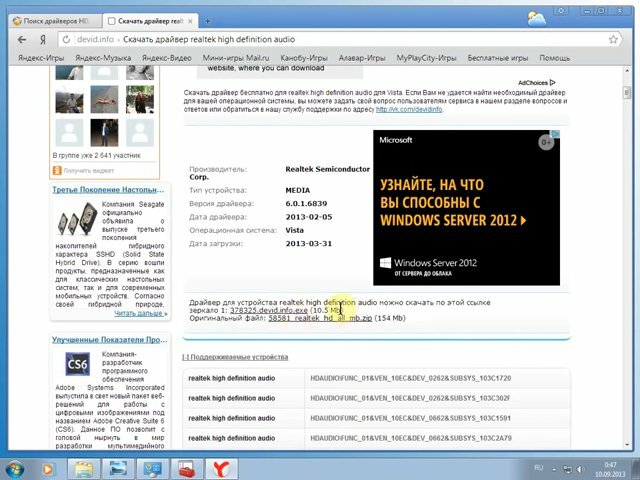Screen dimensions: 640x480
Task: Open the MyPlayCity-Игры bookmark
Action: pos(426,58)
